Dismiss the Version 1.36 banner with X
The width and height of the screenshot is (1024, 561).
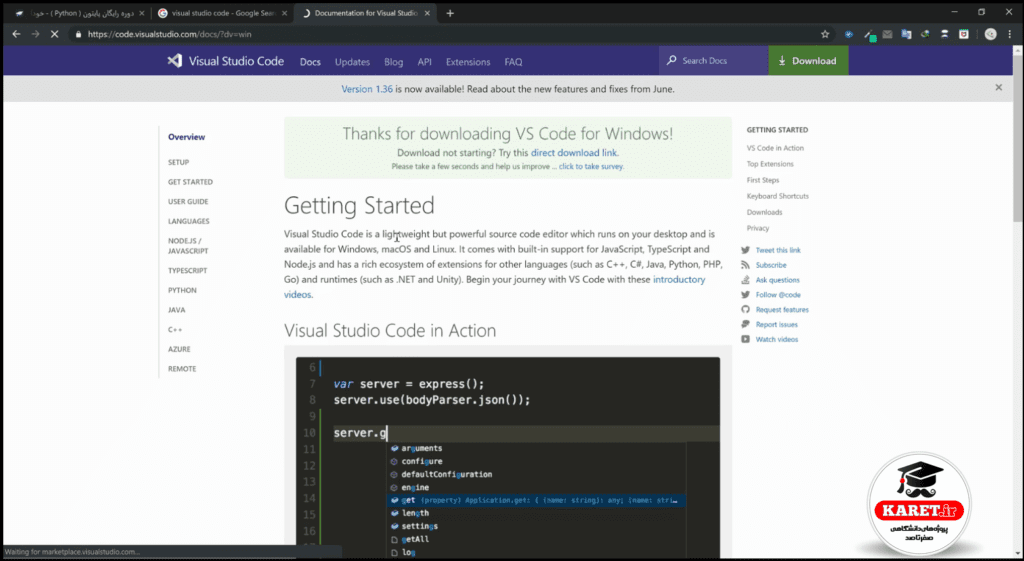[999, 88]
